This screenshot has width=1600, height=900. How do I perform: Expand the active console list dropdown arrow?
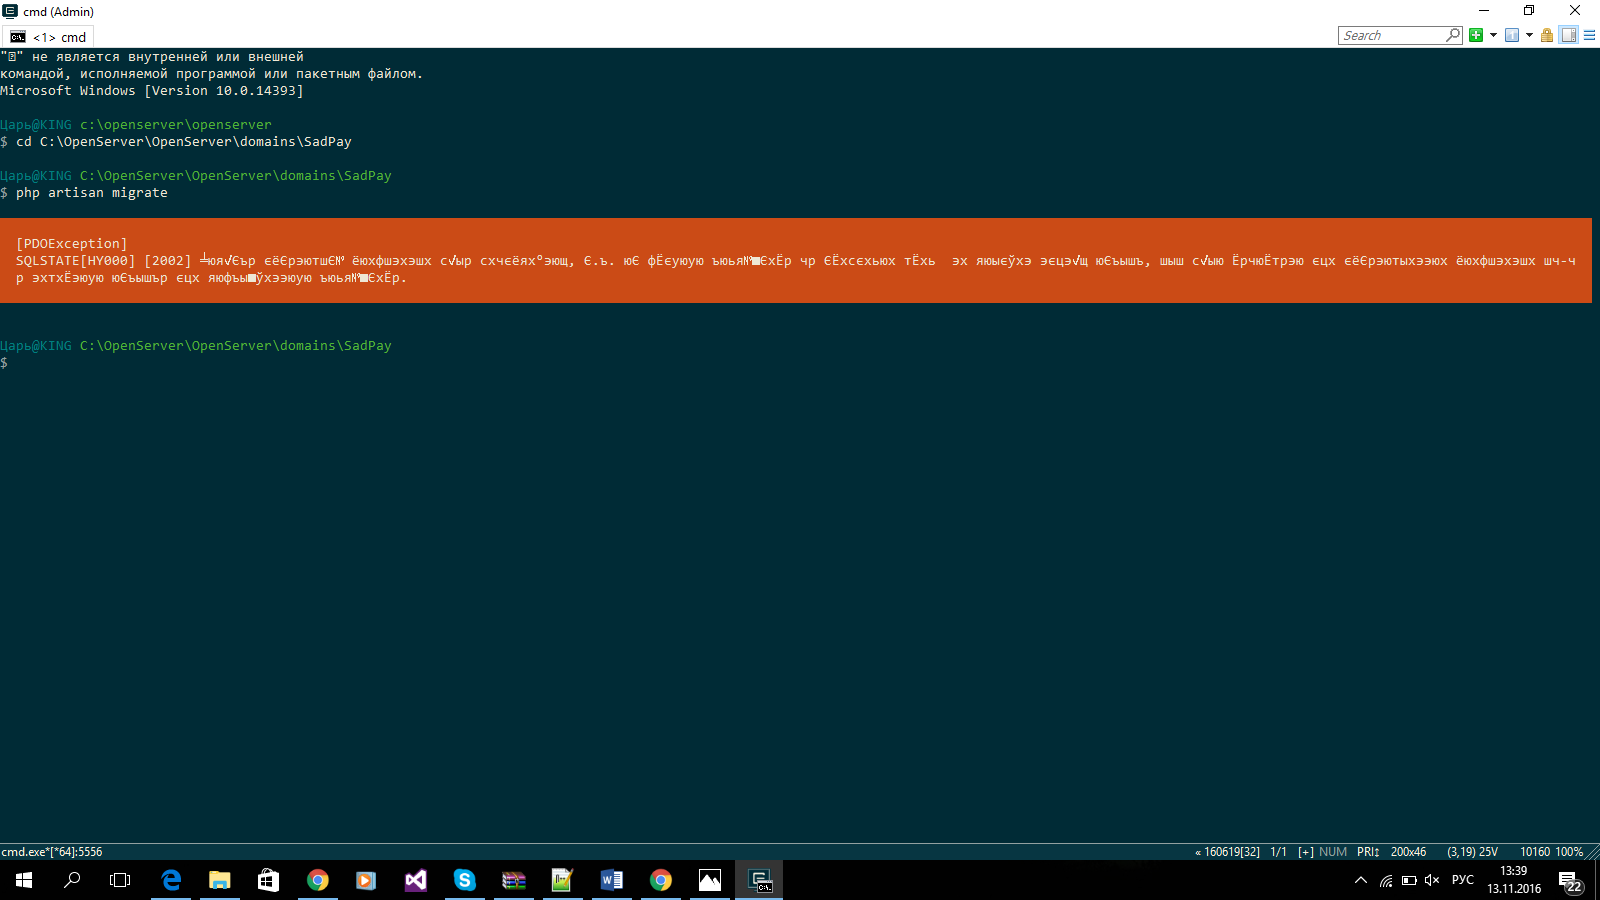(x=1529, y=35)
